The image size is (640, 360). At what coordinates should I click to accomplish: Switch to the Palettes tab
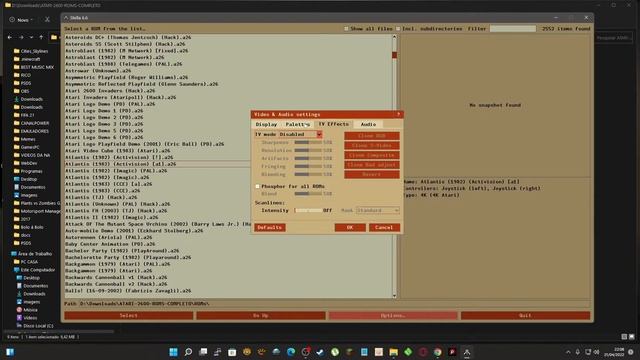[298, 124]
